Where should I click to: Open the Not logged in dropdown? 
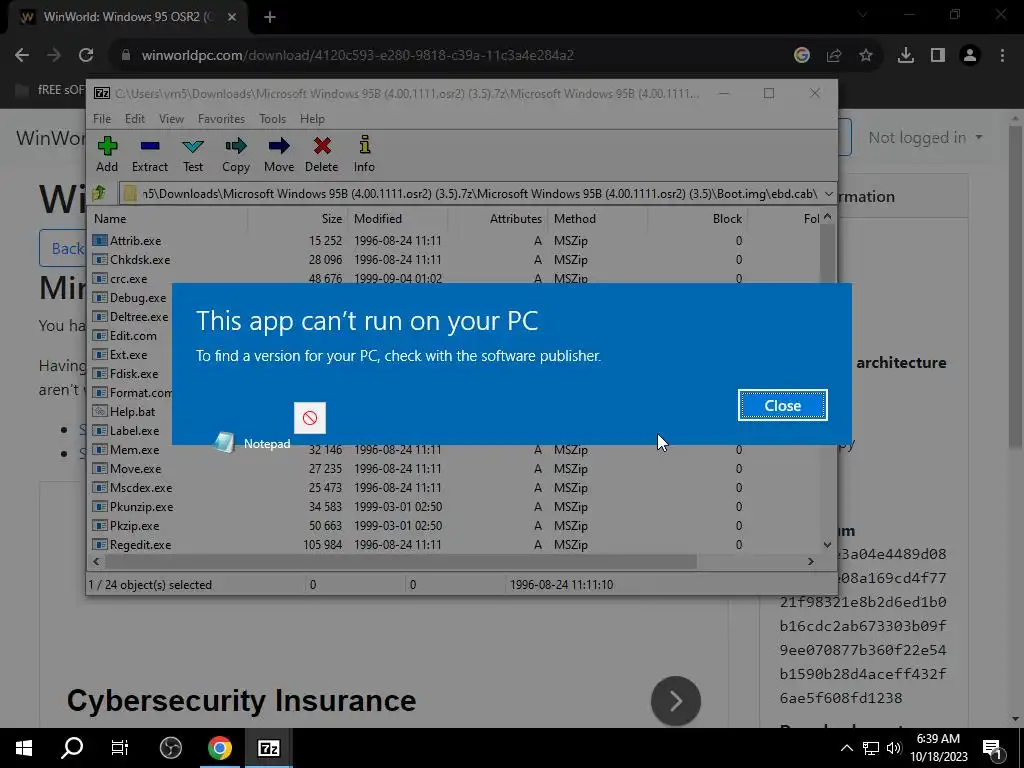click(925, 138)
